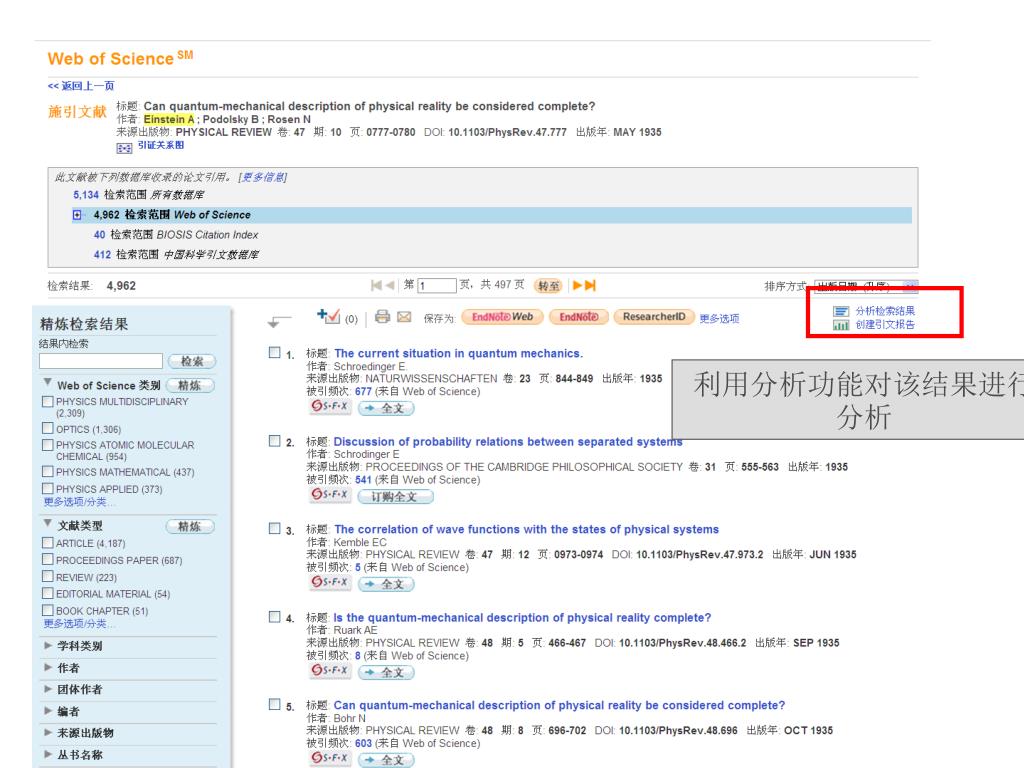The image size is (1024, 768).
Task: Go back via 返回上一页 link
Action: coord(81,86)
